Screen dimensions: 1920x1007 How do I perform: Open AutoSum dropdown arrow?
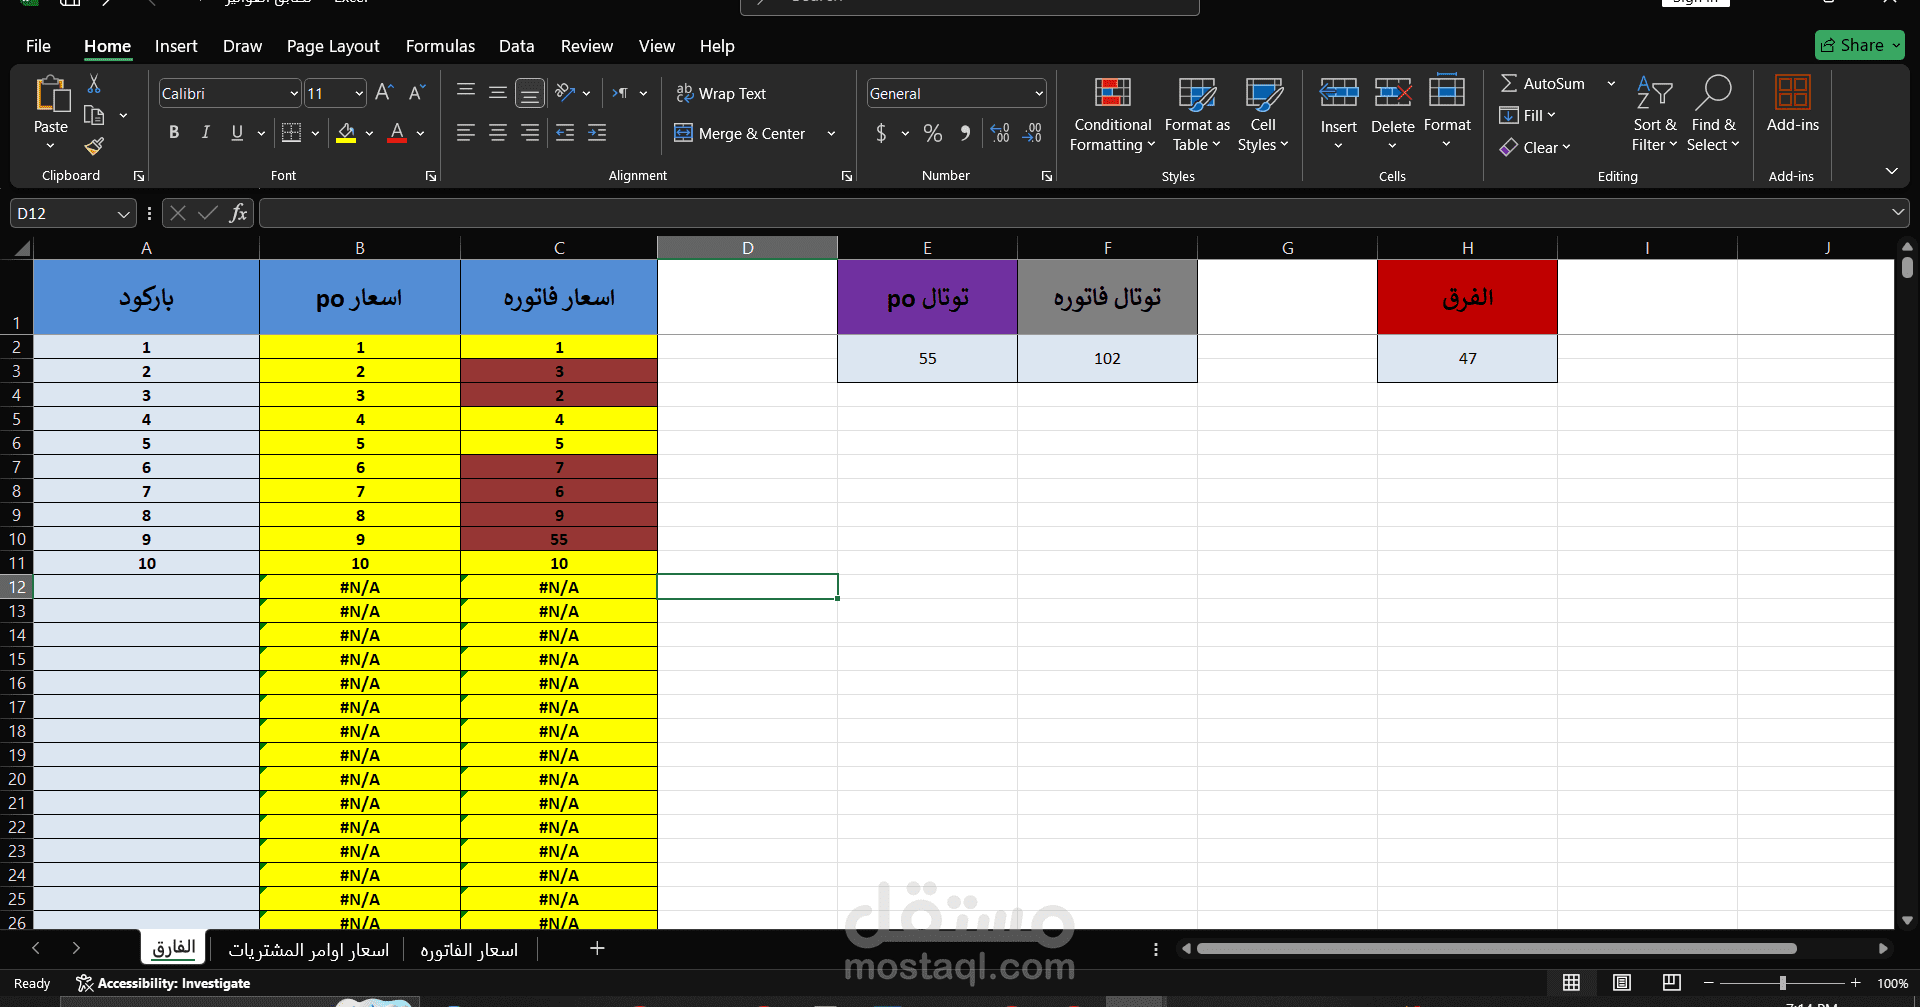pos(1611,84)
